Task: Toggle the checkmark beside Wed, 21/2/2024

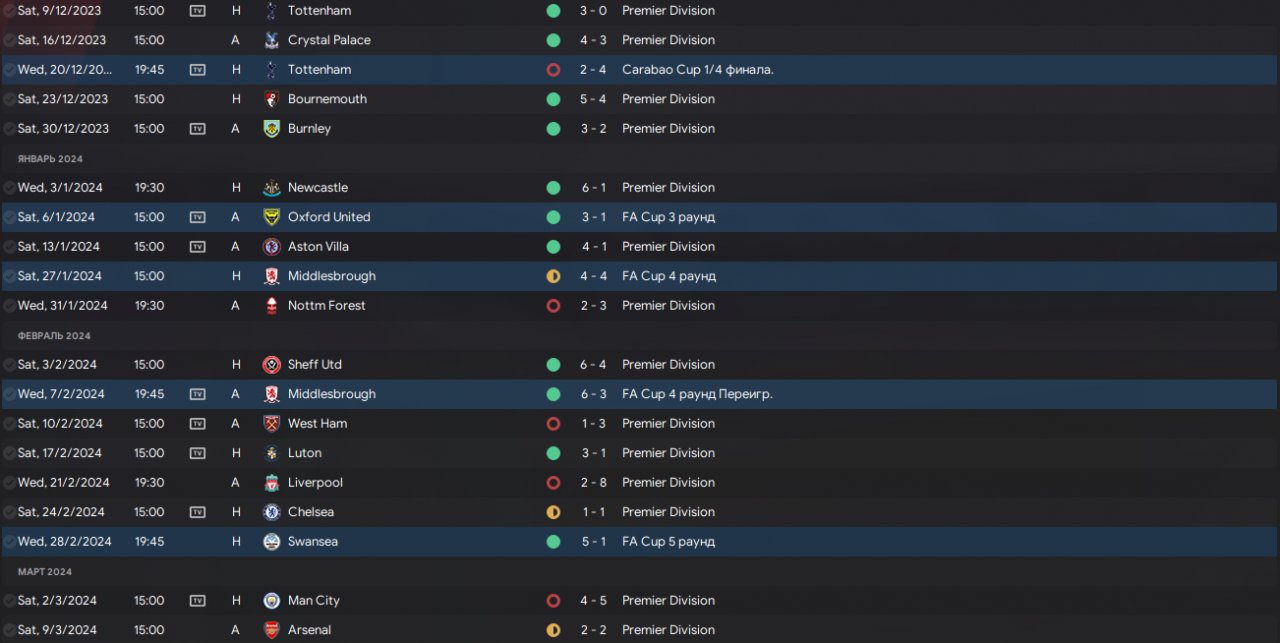Action: (x=9, y=482)
